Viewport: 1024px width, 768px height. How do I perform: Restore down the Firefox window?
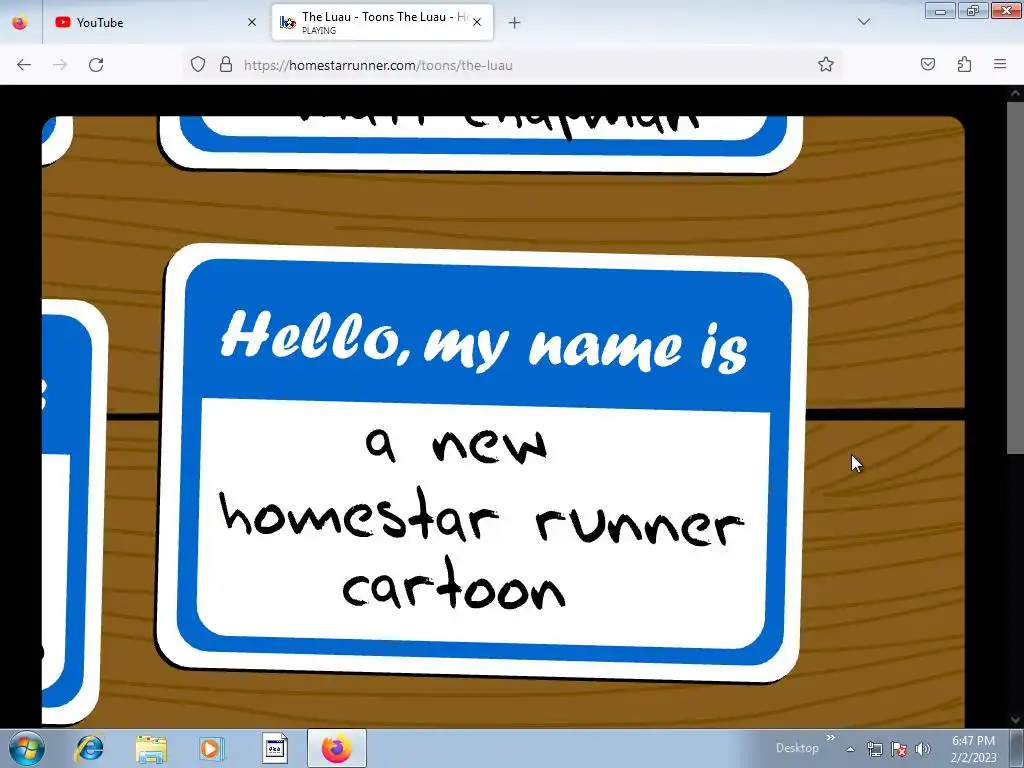tap(973, 11)
